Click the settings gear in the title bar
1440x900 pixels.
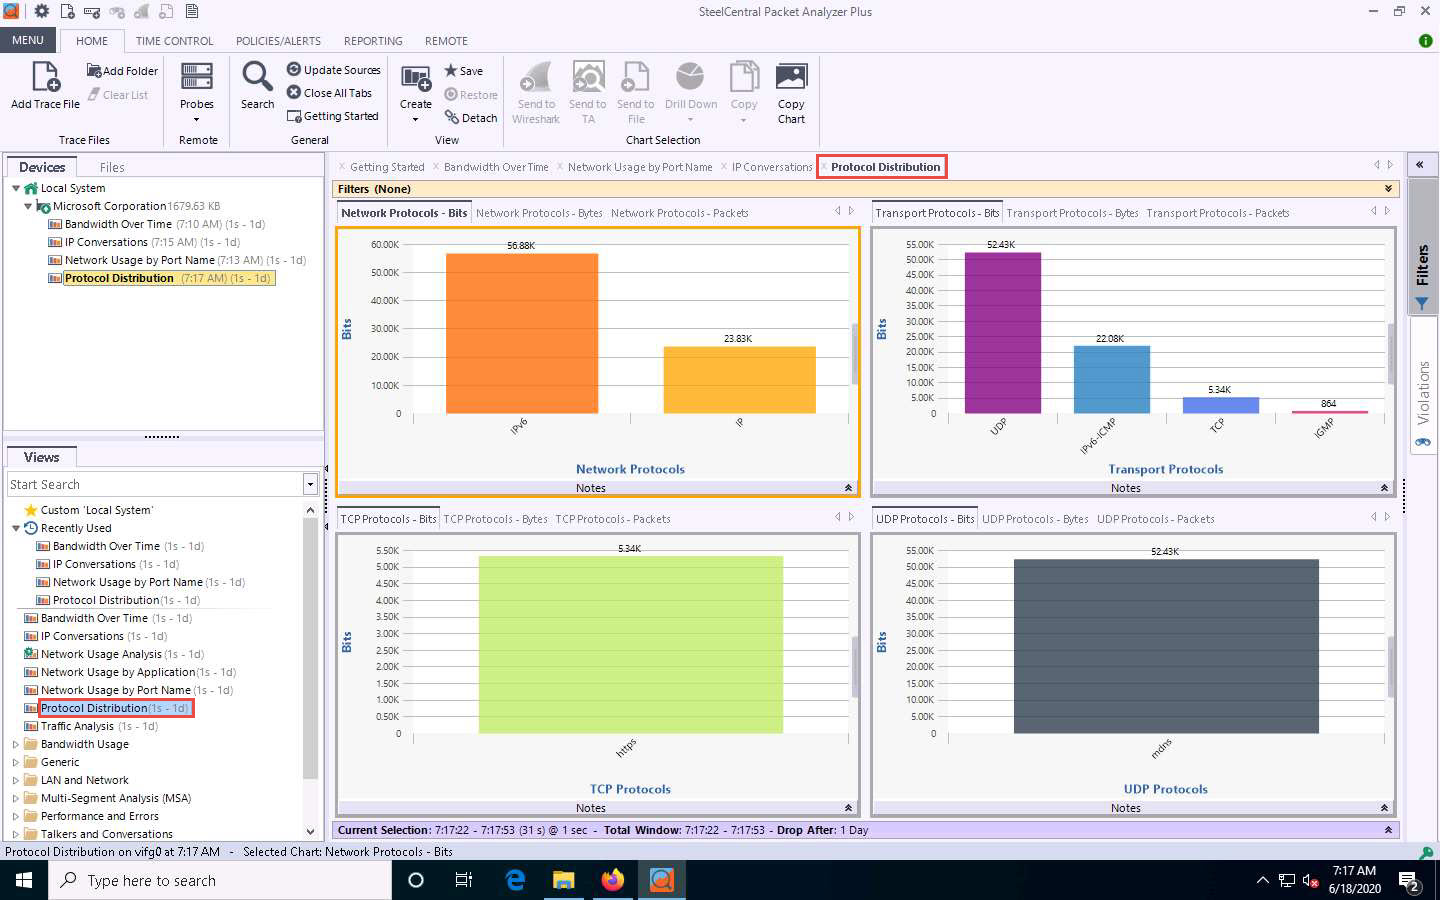pos(42,11)
